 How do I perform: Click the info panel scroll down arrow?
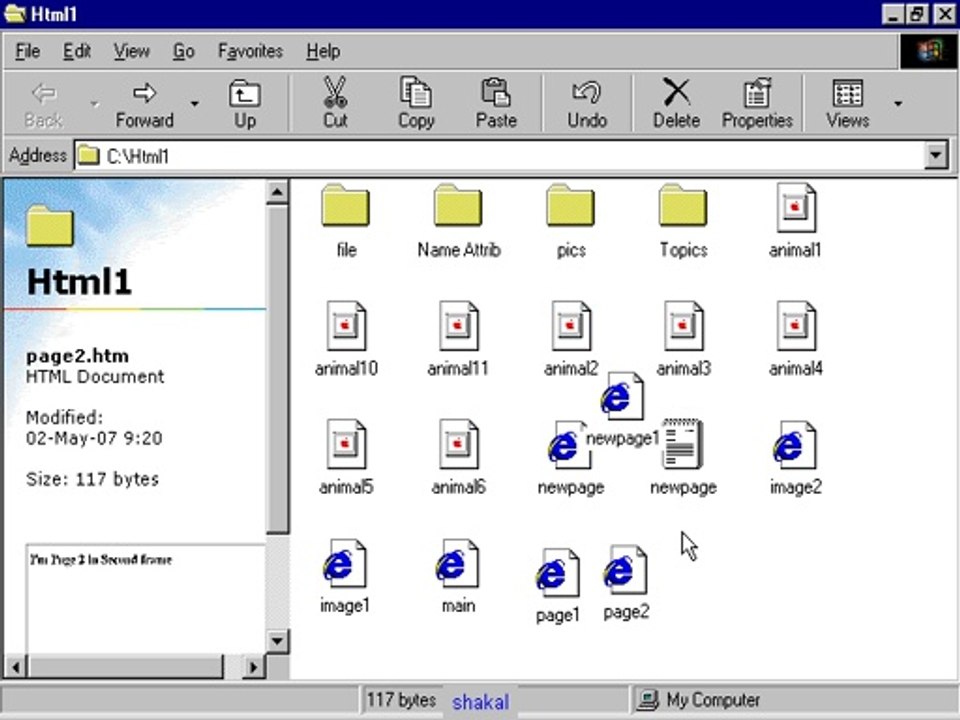pyautogui.click(x=277, y=640)
